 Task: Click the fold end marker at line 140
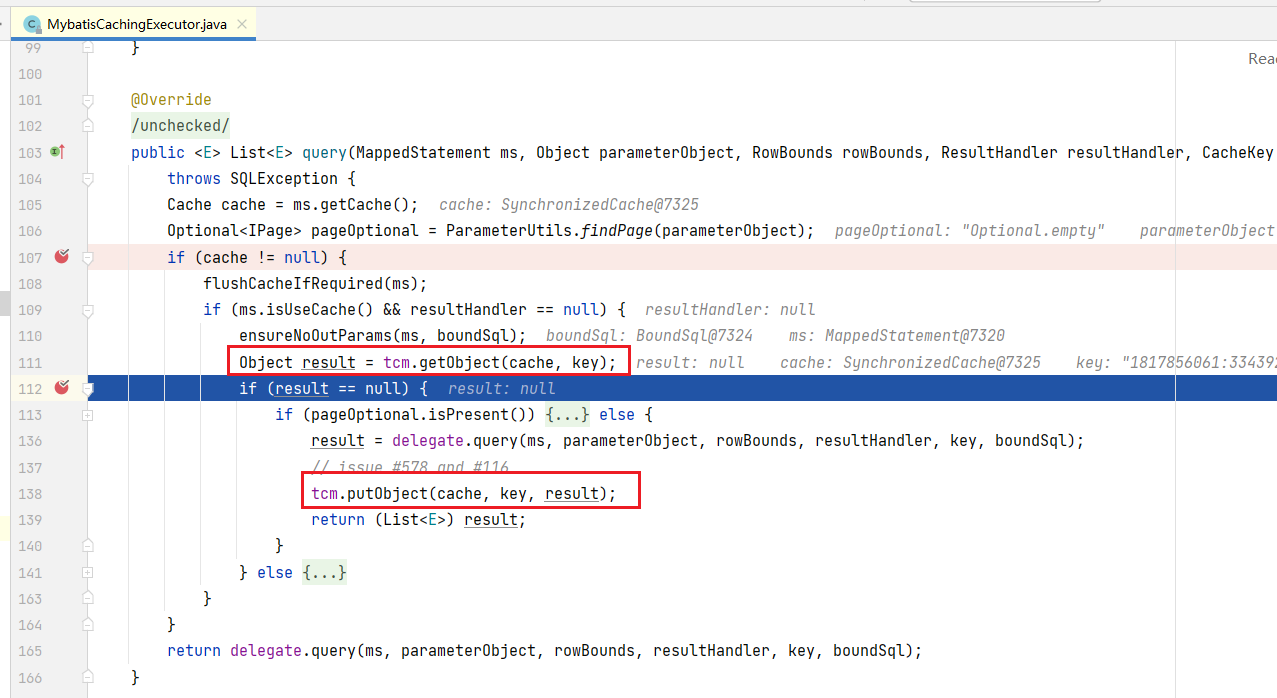(88, 546)
